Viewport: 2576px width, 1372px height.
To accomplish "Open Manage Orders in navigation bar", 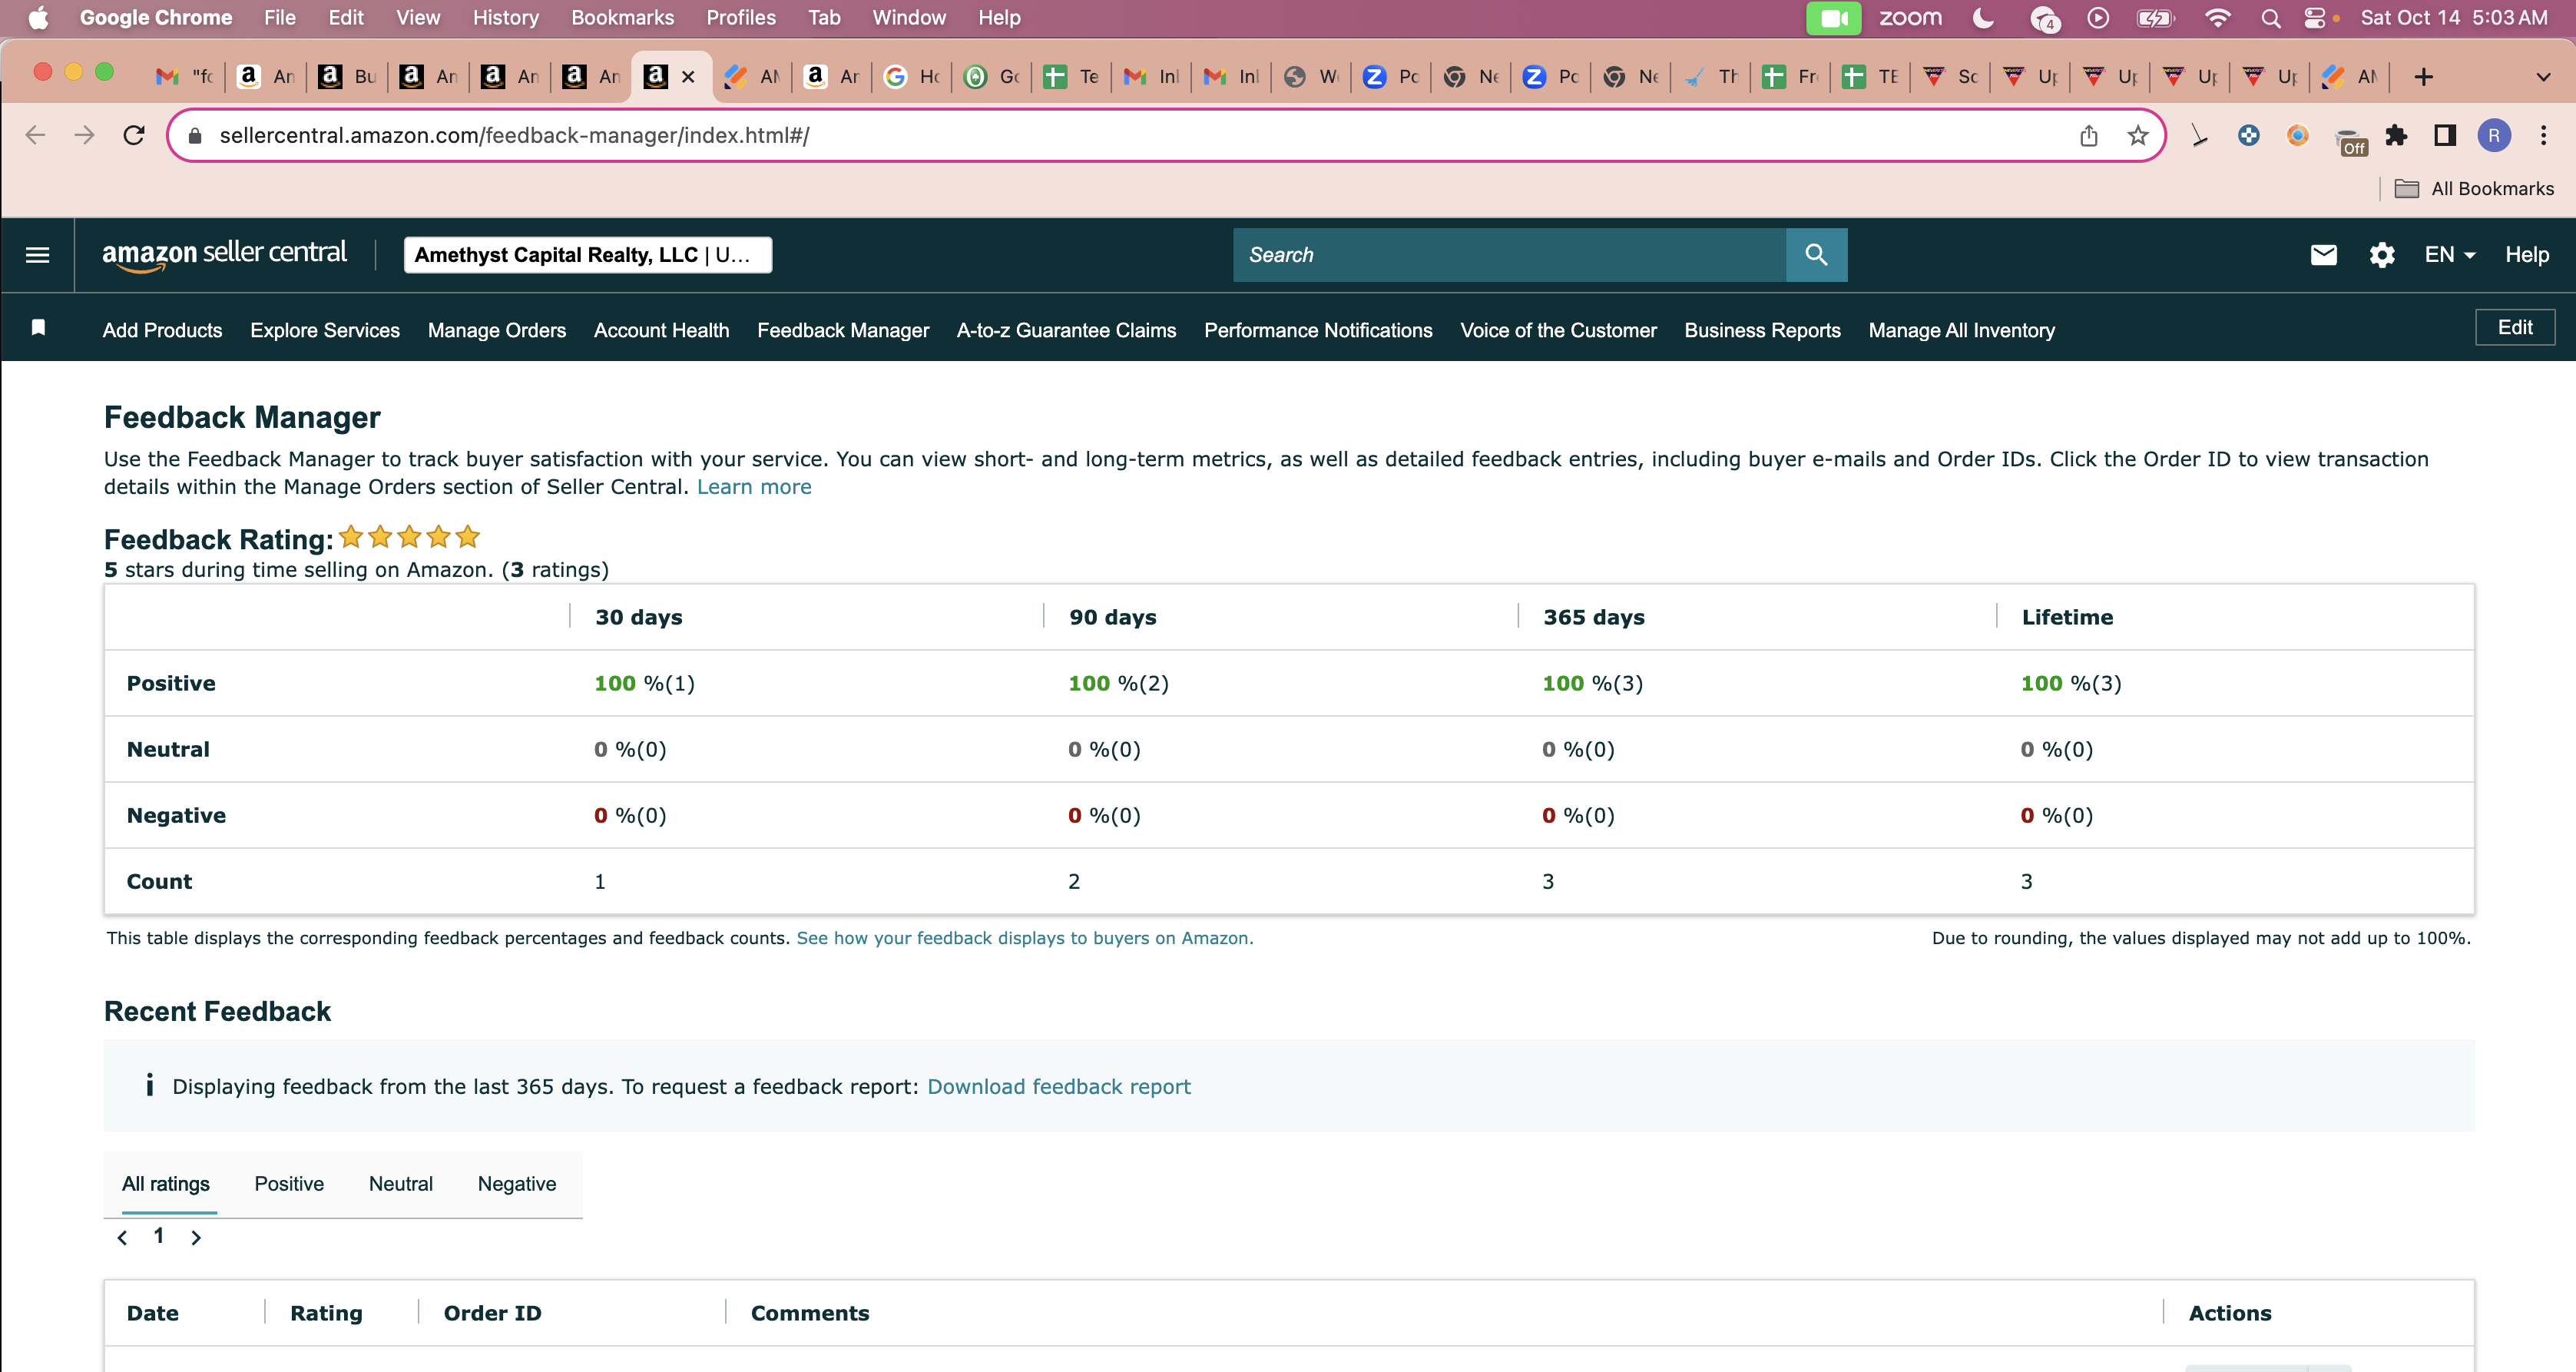I will tap(497, 330).
